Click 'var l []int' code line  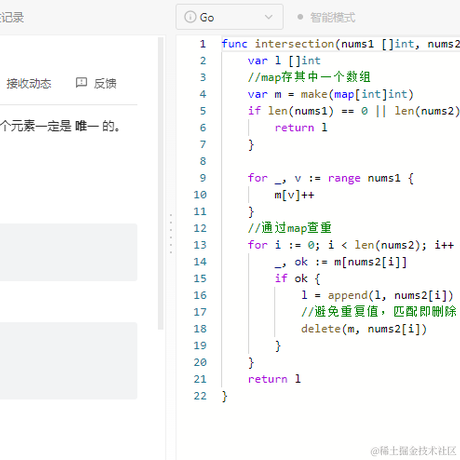284,61
